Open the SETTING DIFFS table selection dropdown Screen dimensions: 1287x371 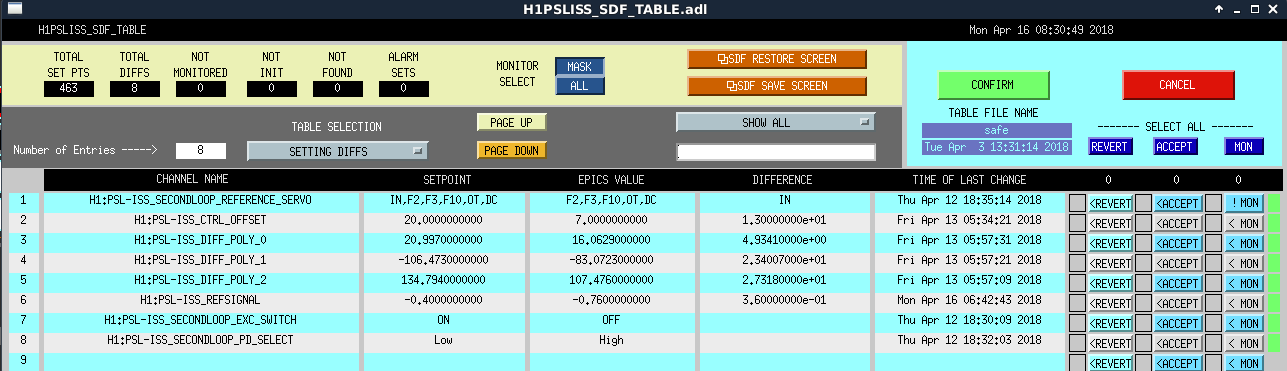[338, 151]
